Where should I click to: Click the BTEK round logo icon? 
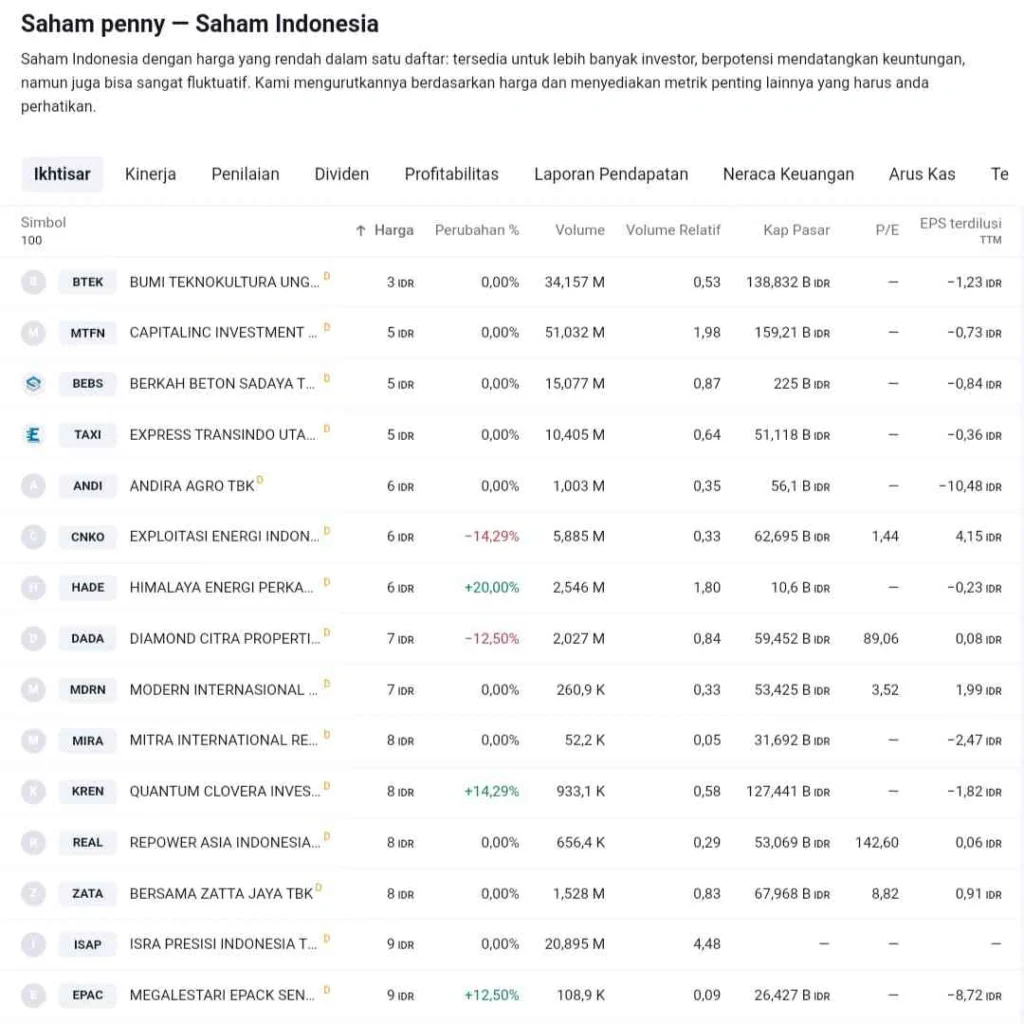(33, 281)
